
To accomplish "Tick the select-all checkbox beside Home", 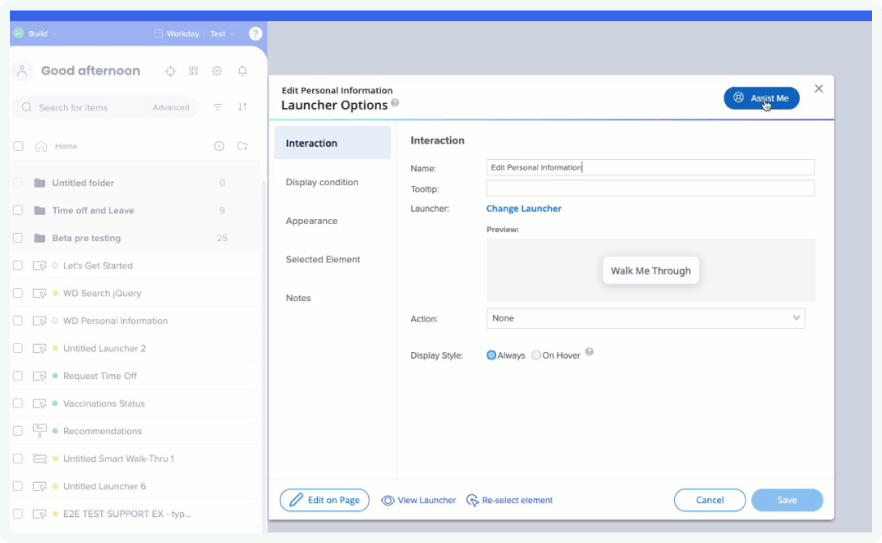I will coord(19,146).
